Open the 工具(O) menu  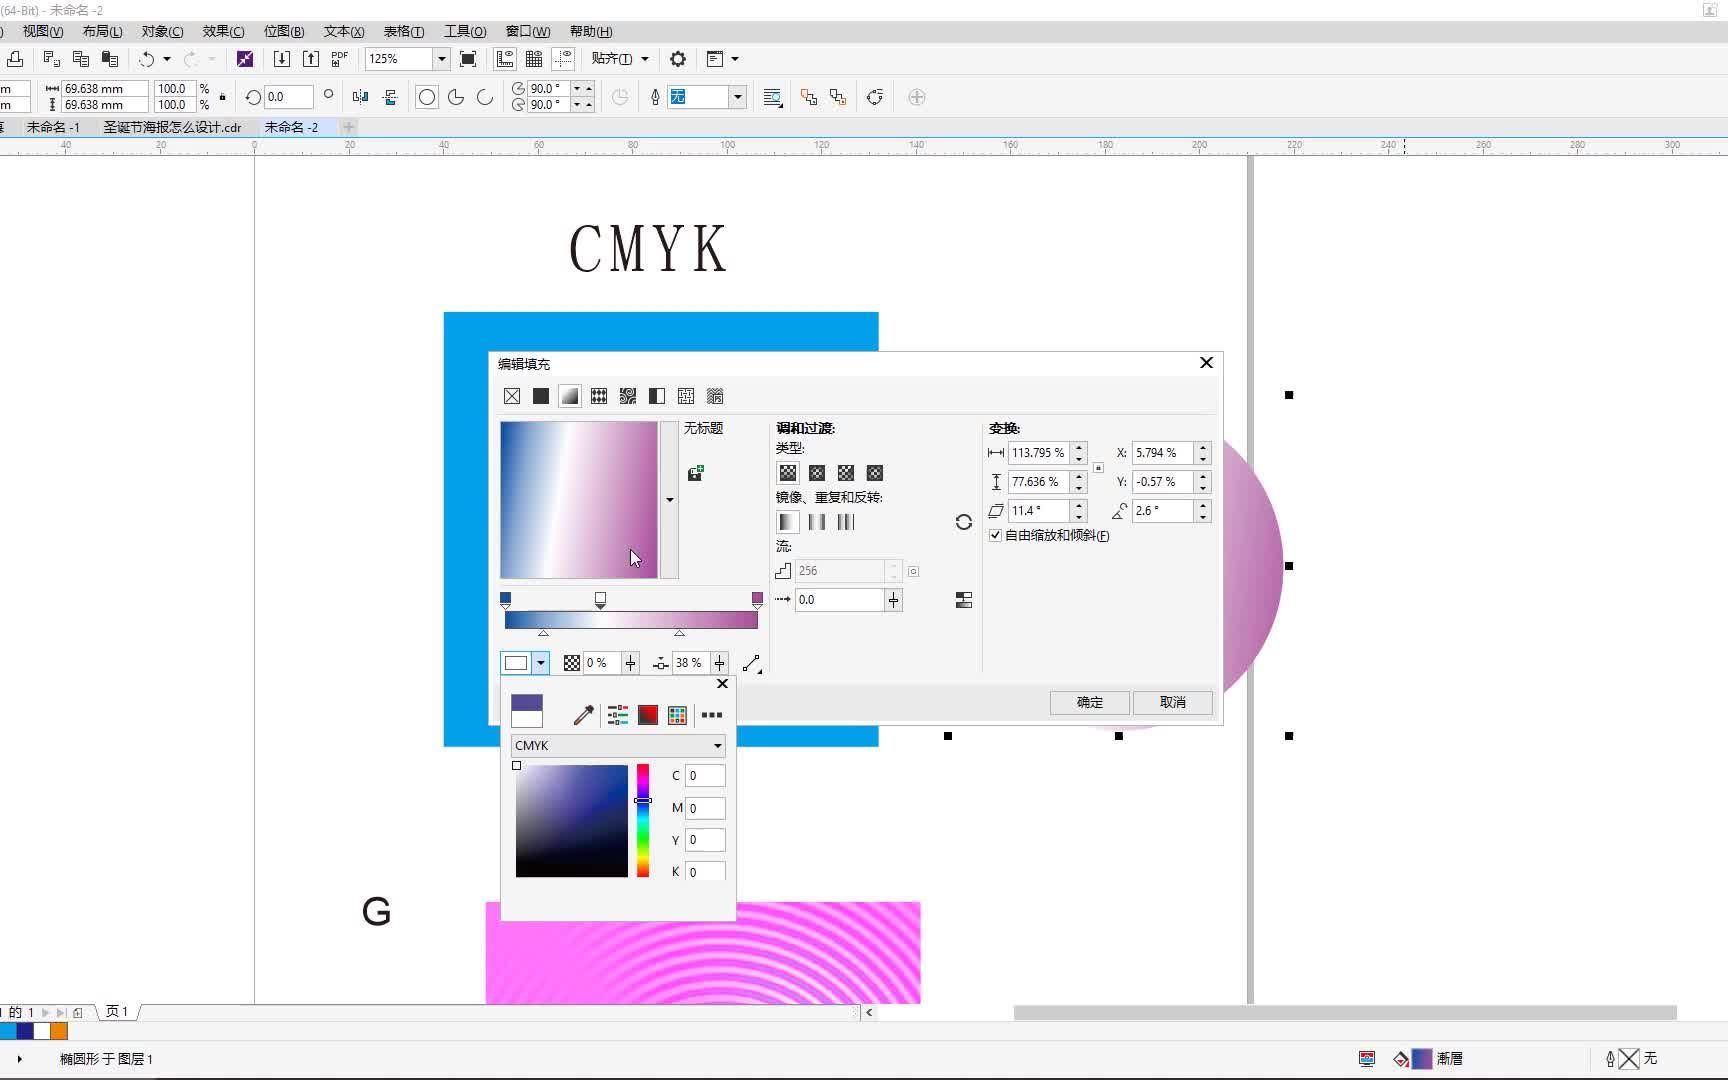pos(465,32)
